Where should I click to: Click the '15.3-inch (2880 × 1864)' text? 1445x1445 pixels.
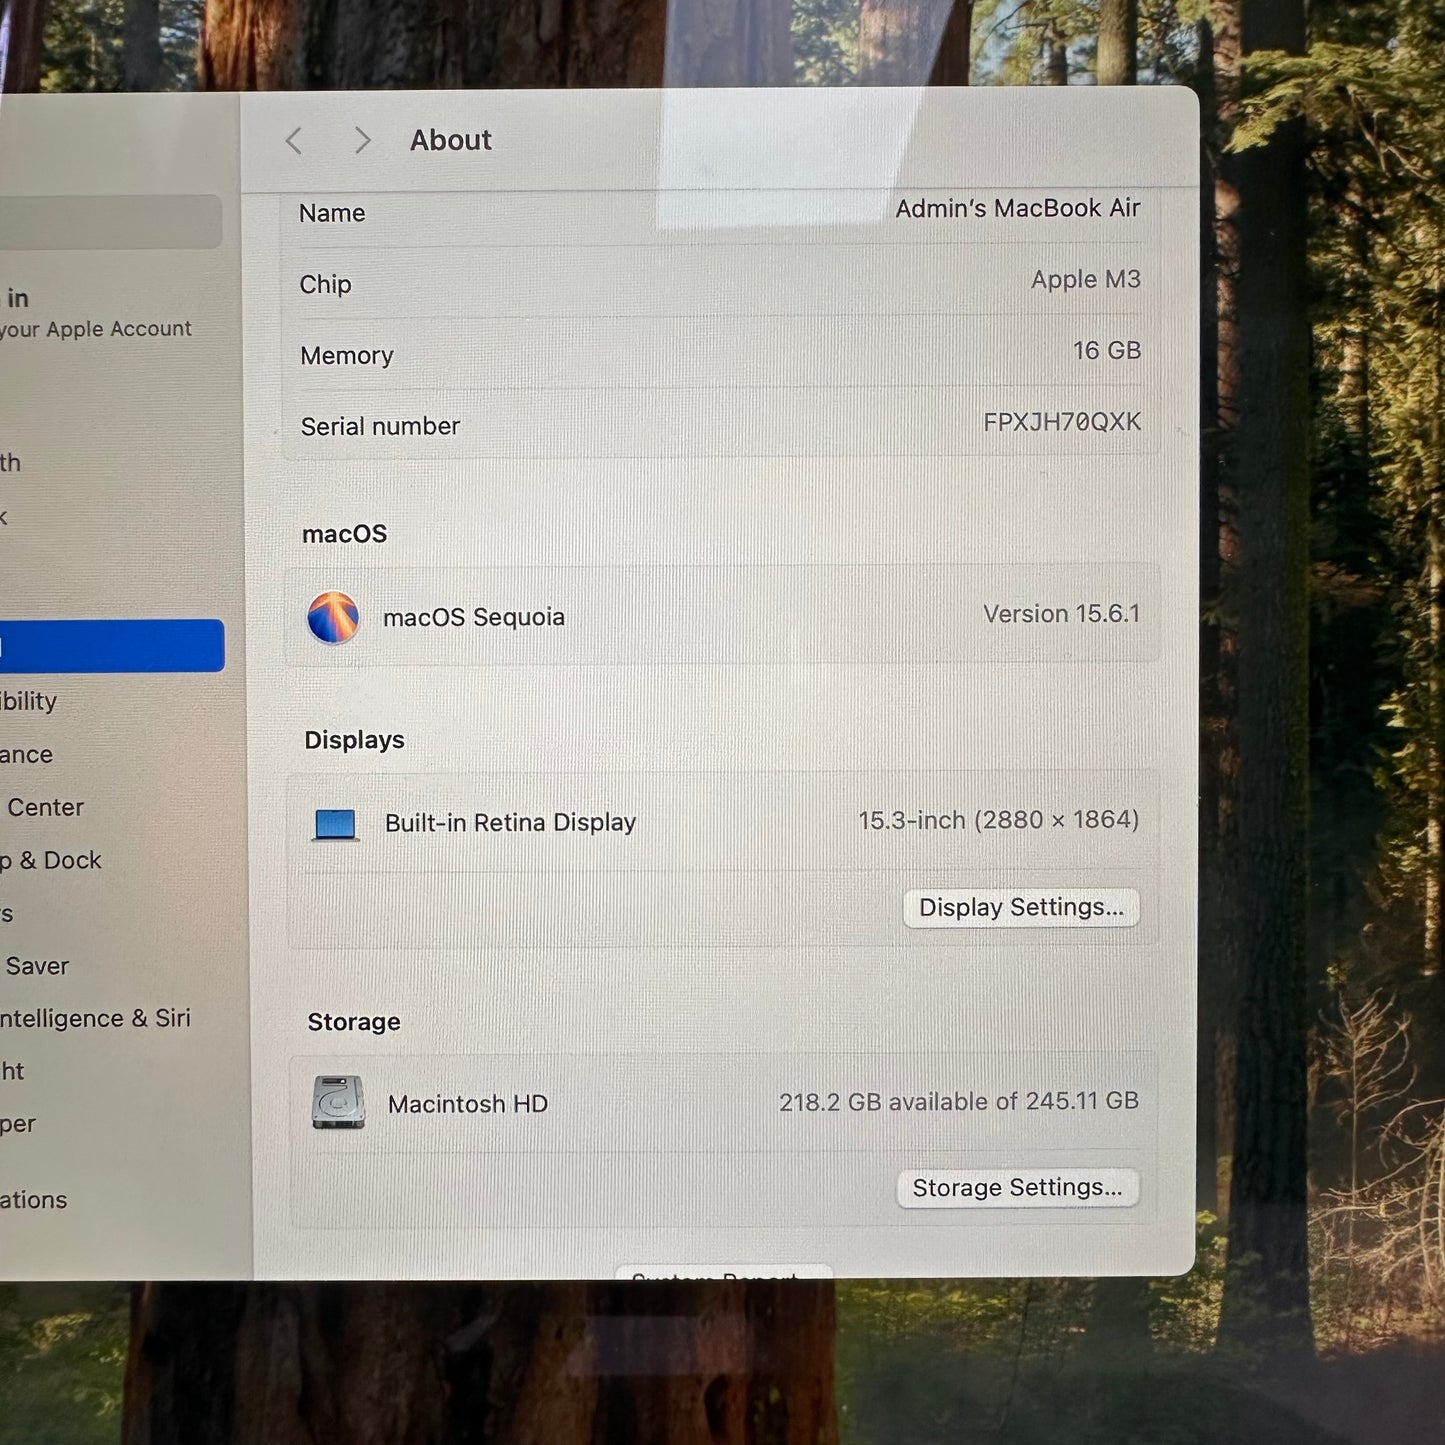pos(998,820)
